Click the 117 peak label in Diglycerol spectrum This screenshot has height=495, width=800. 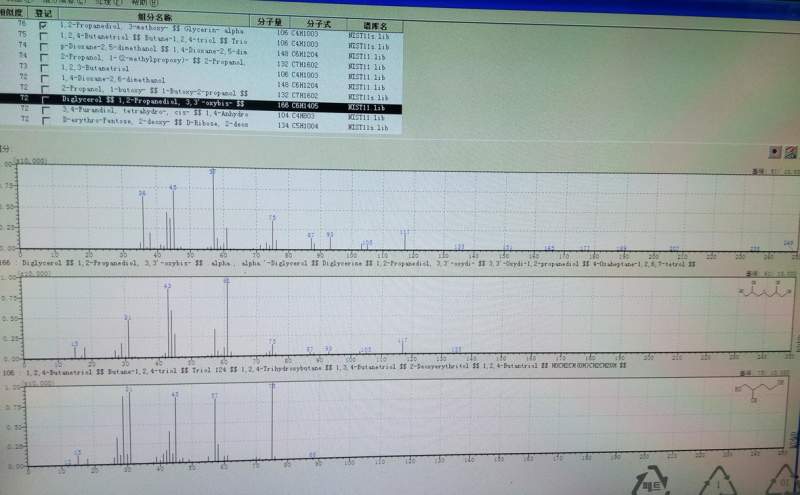(403, 341)
